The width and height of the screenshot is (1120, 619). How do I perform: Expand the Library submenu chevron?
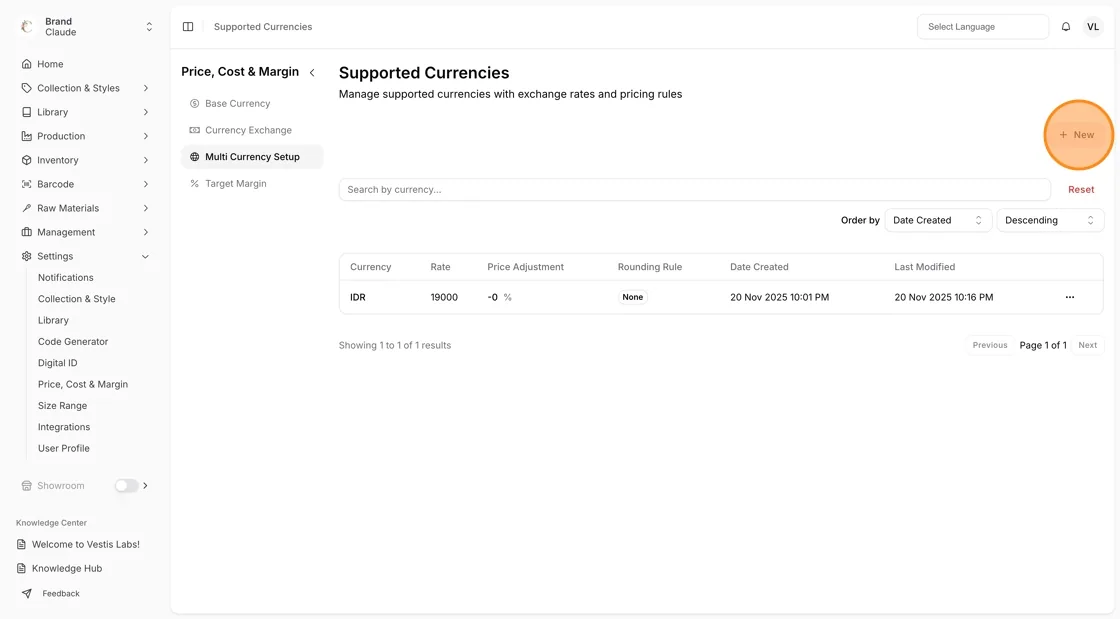[x=146, y=112]
